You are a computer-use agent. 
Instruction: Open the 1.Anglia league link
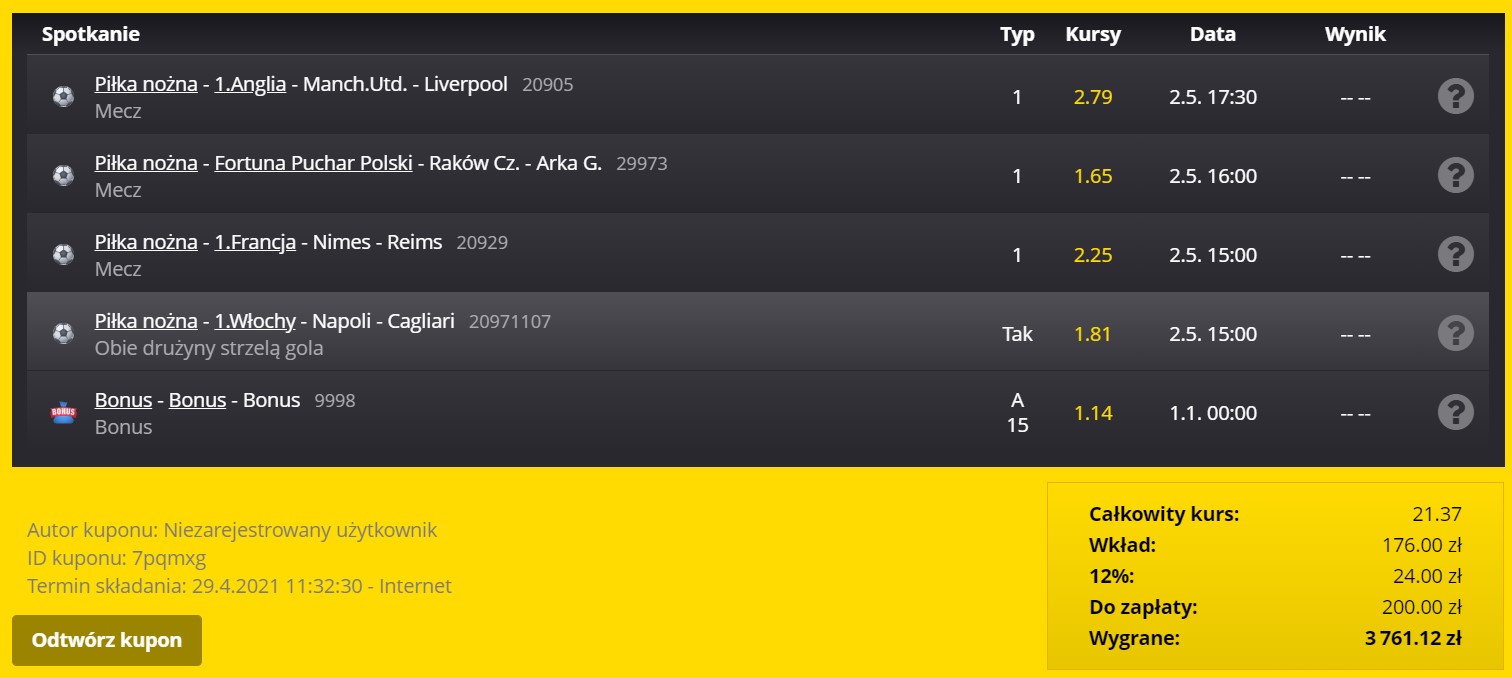point(250,84)
